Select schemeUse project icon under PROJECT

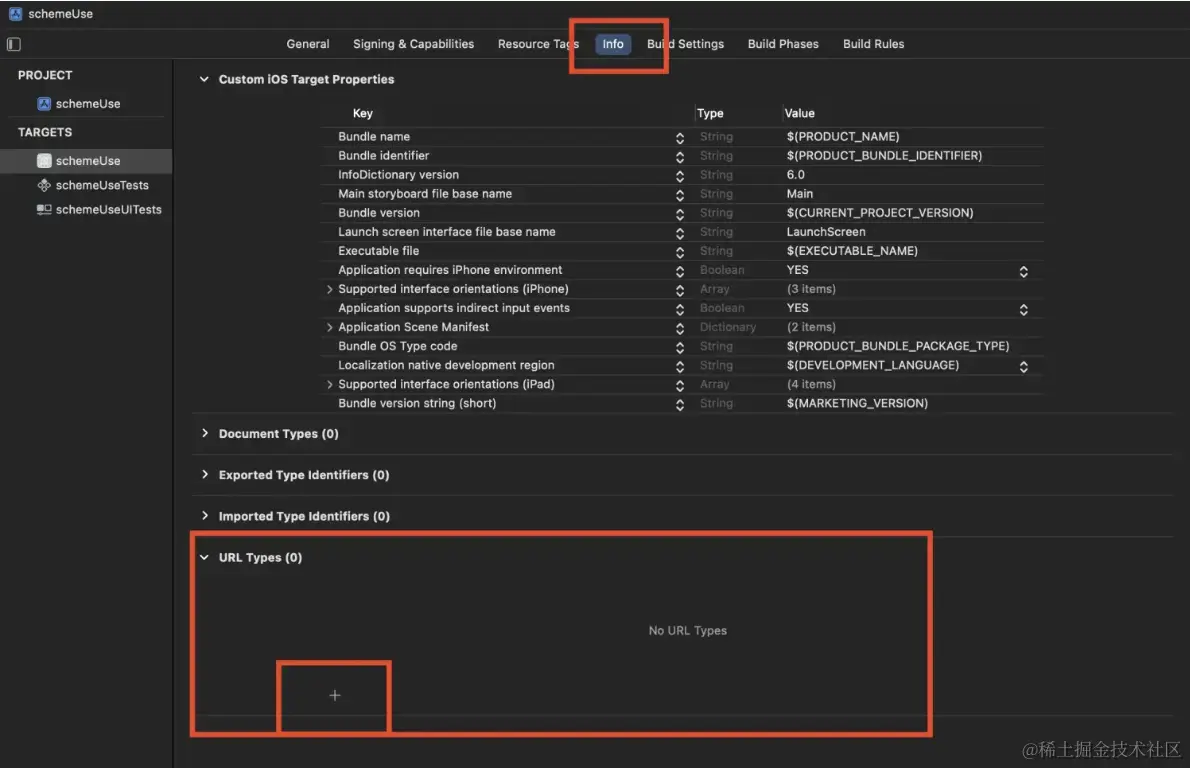coord(44,104)
